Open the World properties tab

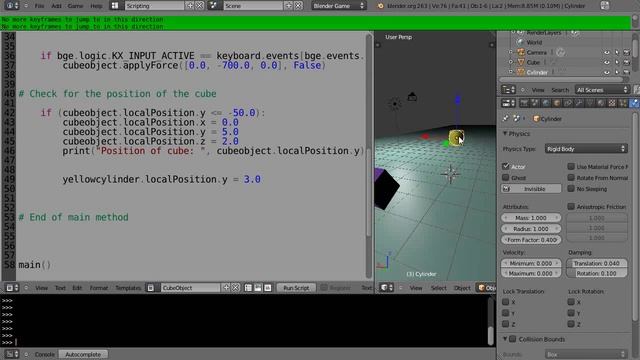(x=546, y=103)
